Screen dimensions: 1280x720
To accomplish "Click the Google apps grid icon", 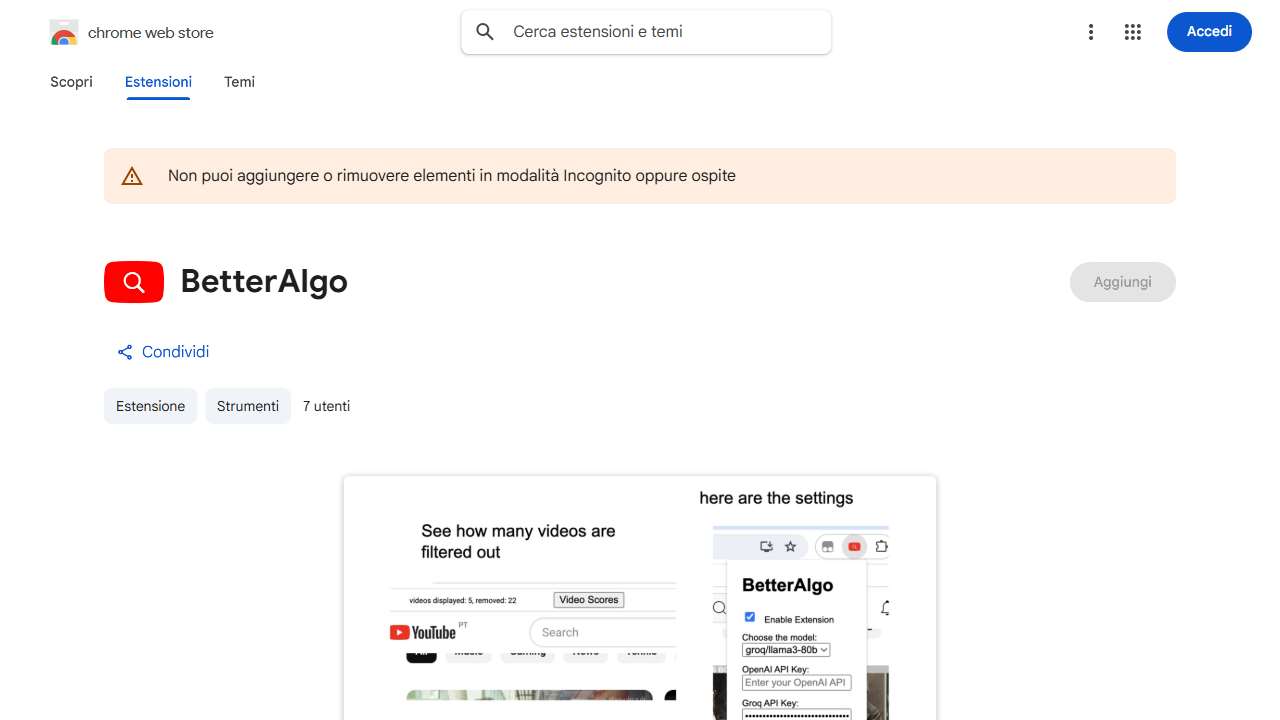I will (1132, 31).
